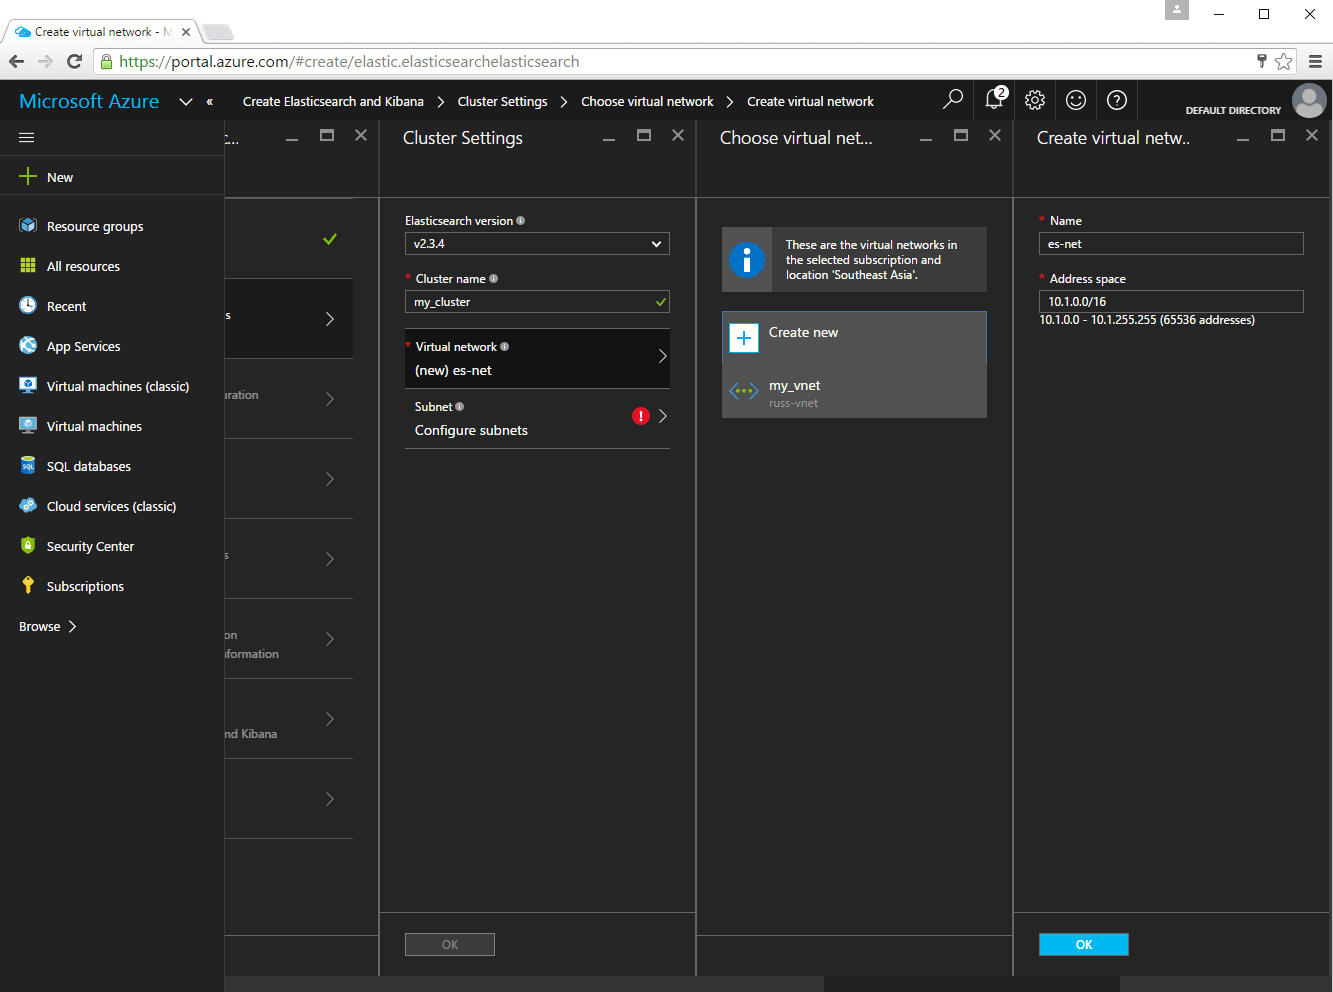
Task: Open the help question mark icon
Action: [1117, 100]
